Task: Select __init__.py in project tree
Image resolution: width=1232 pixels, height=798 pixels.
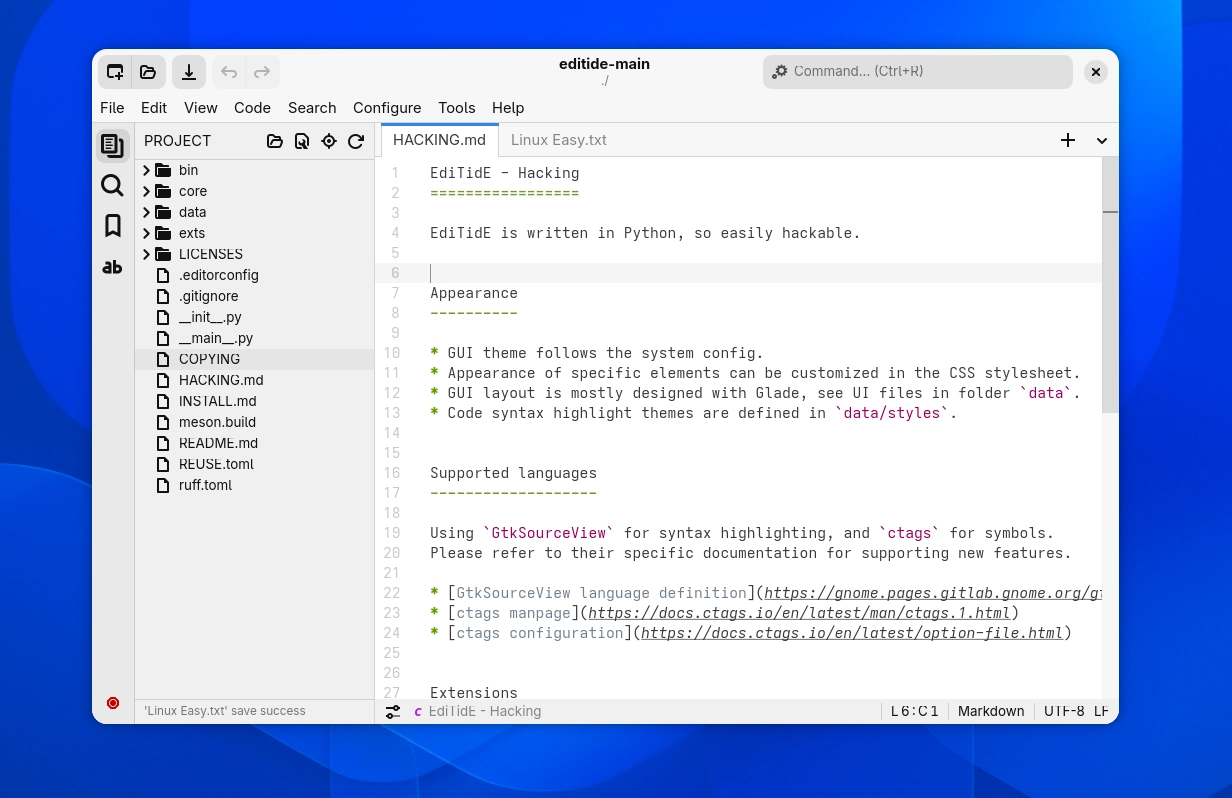Action: (210, 317)
